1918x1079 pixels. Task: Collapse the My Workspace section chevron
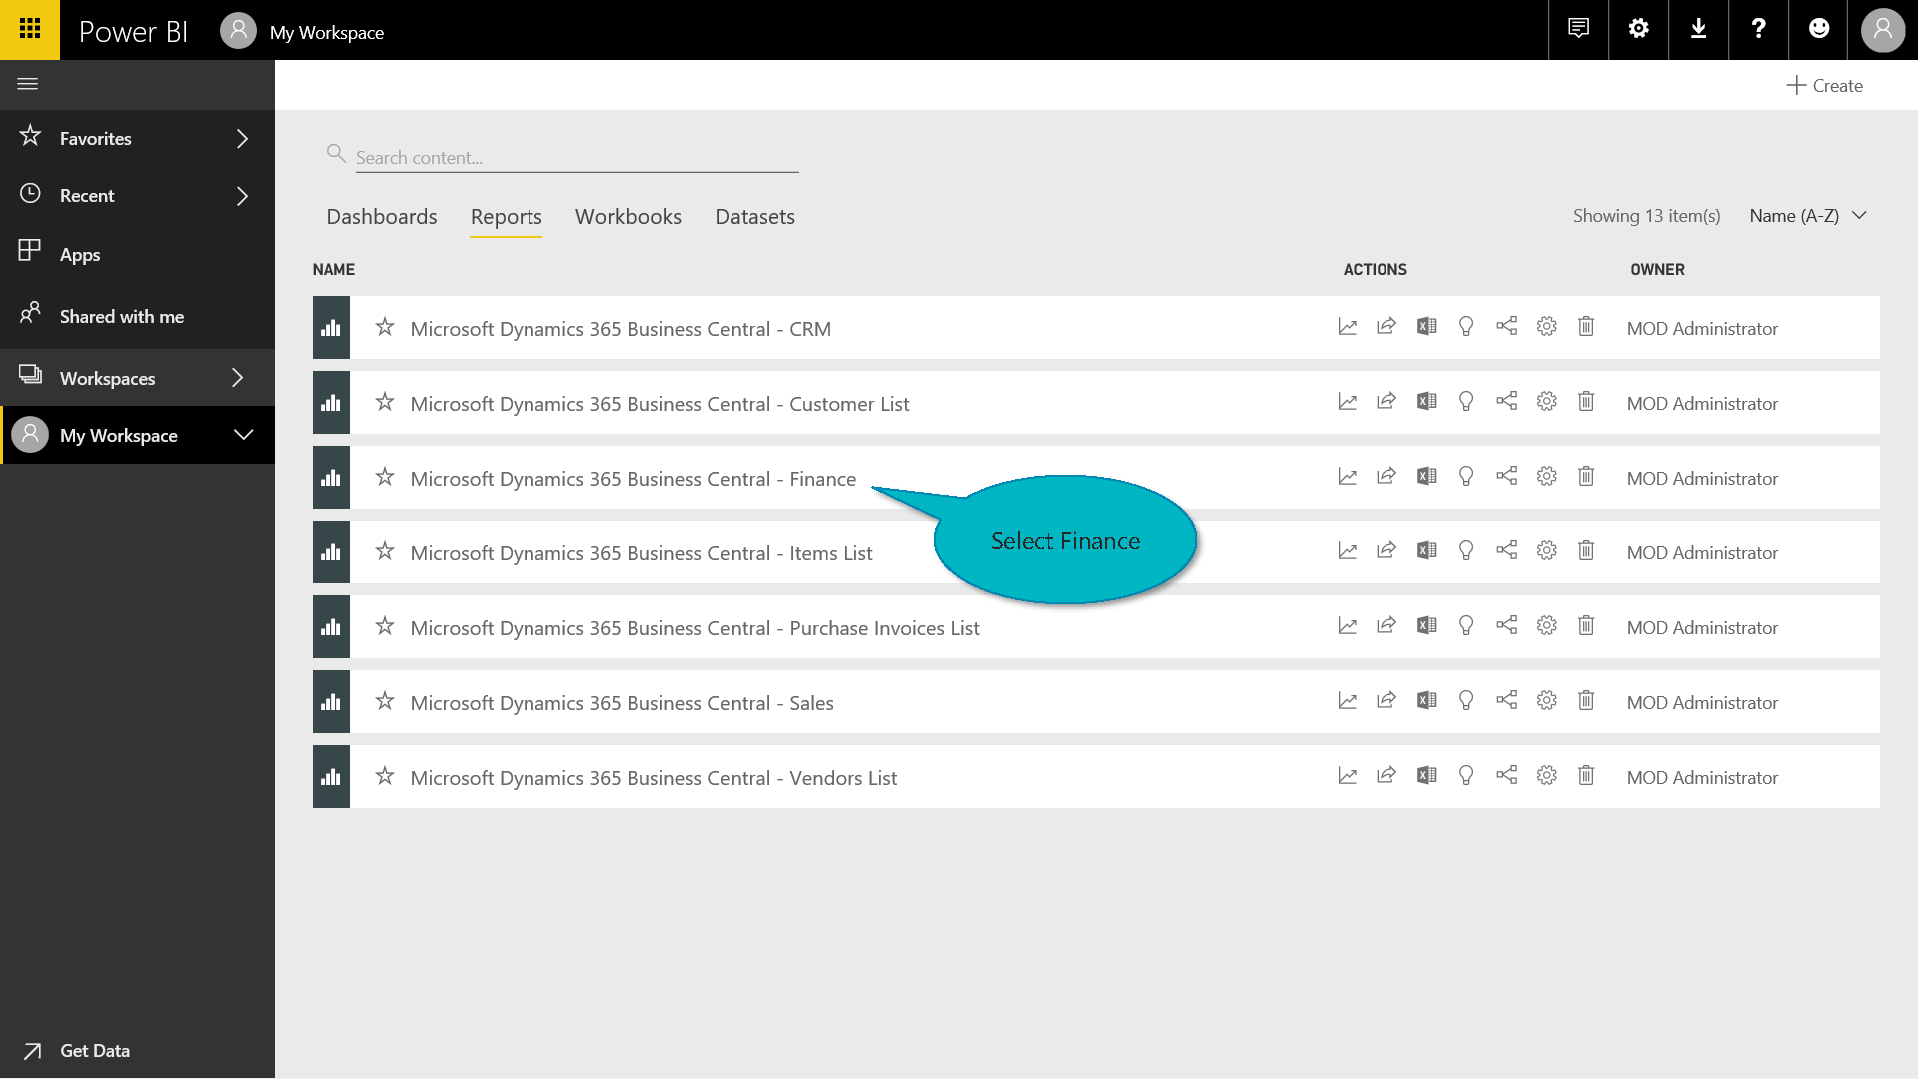point(243,435)
